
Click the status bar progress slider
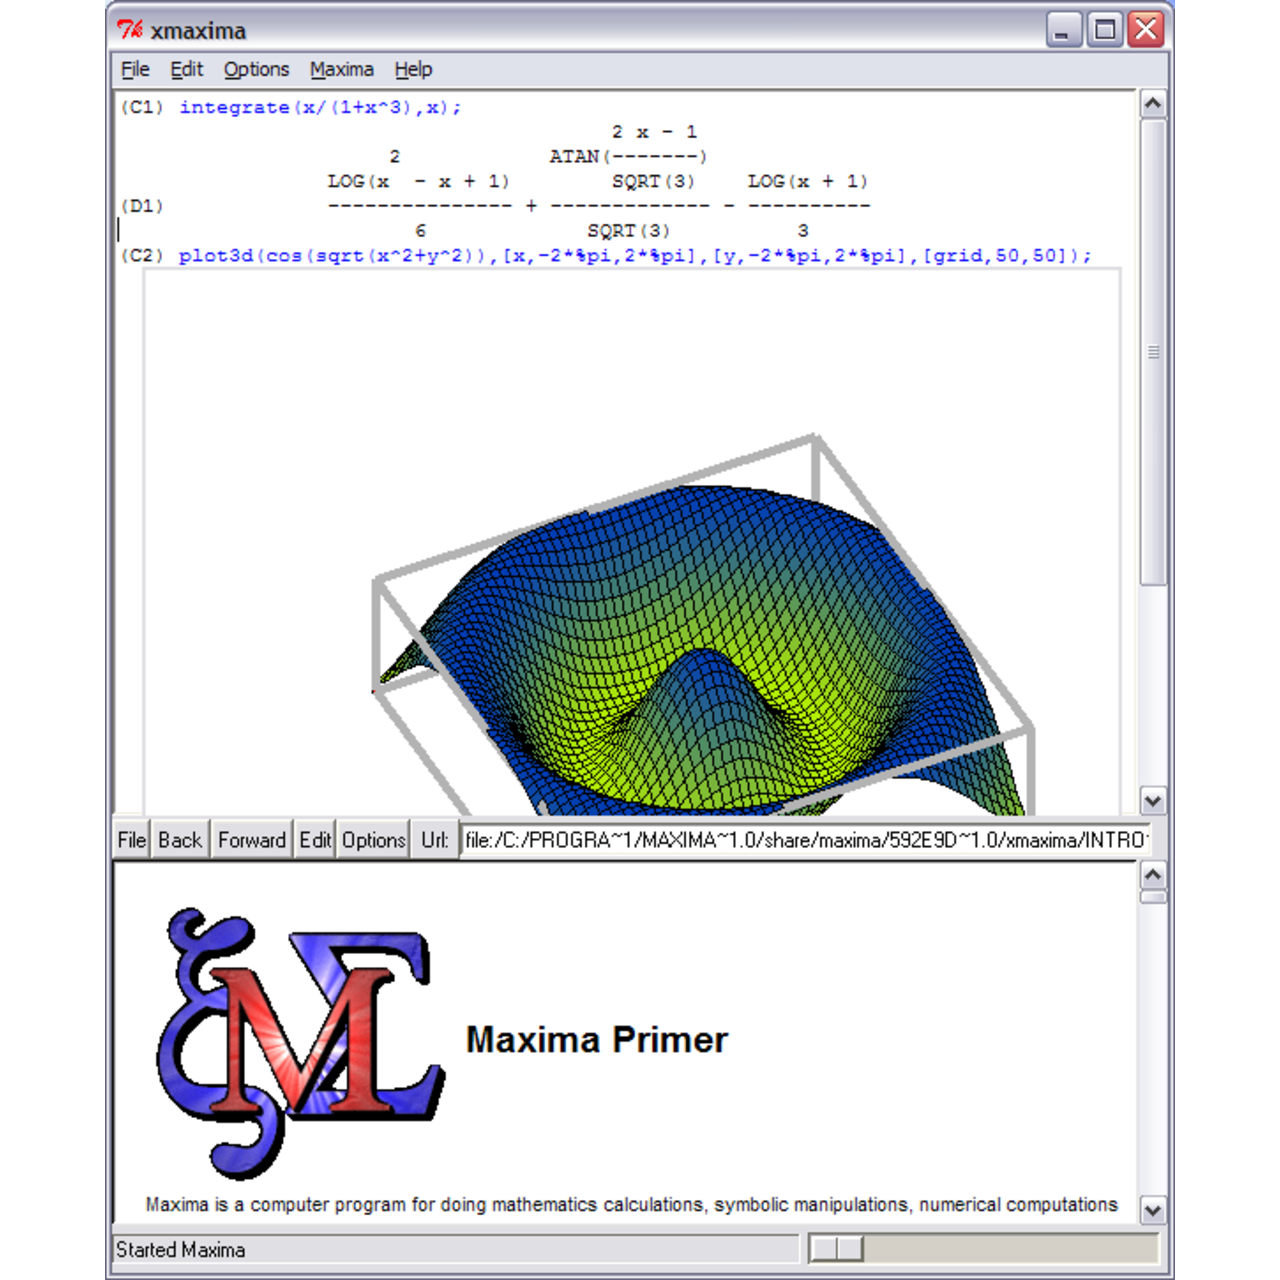836,1248
